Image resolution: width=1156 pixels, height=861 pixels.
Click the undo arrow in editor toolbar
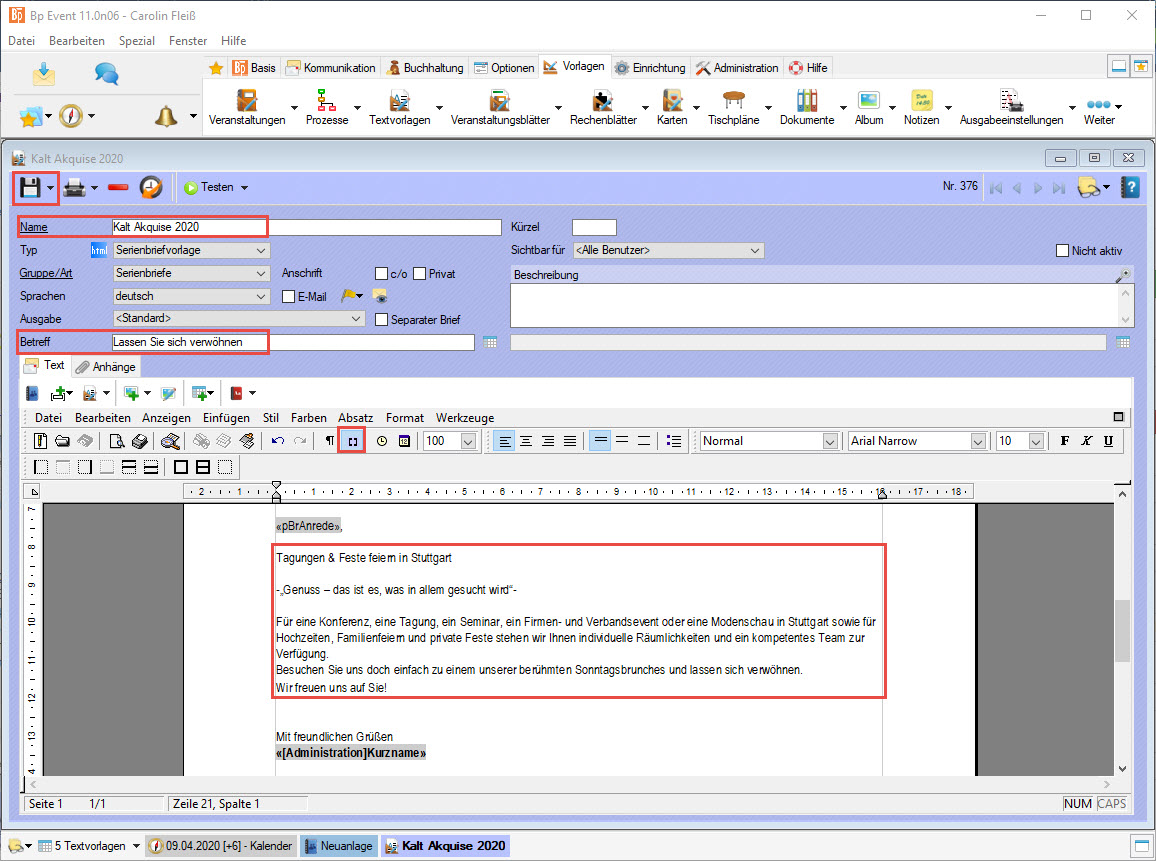click(x=277, y=441)
